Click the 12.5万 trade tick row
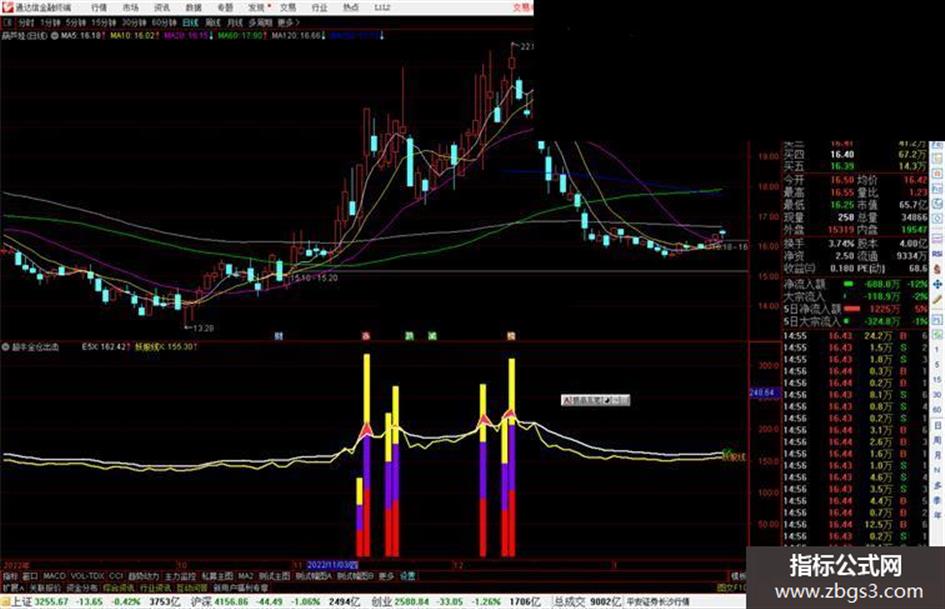 tap(855, 525)
